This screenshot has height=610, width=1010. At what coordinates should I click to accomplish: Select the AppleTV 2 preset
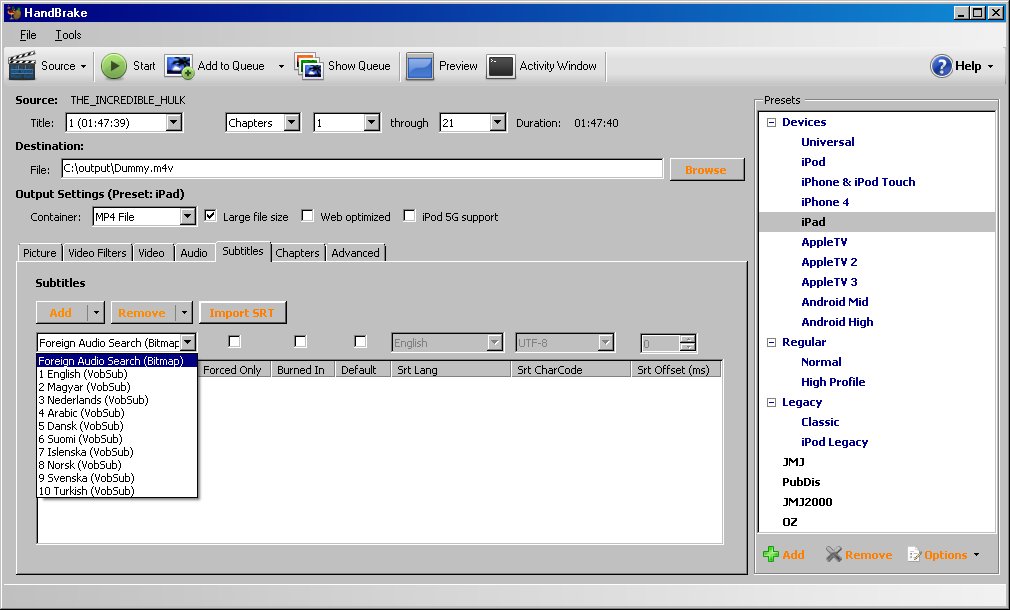click(829, 262)
